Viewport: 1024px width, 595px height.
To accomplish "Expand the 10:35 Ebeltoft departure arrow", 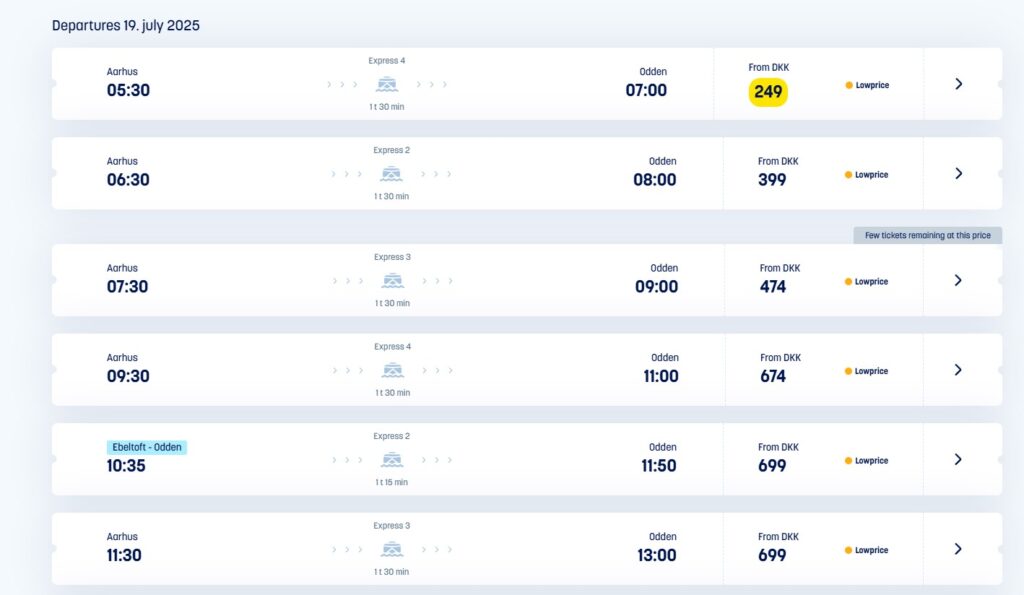I will pyautogui.click(x=958, y=459).
